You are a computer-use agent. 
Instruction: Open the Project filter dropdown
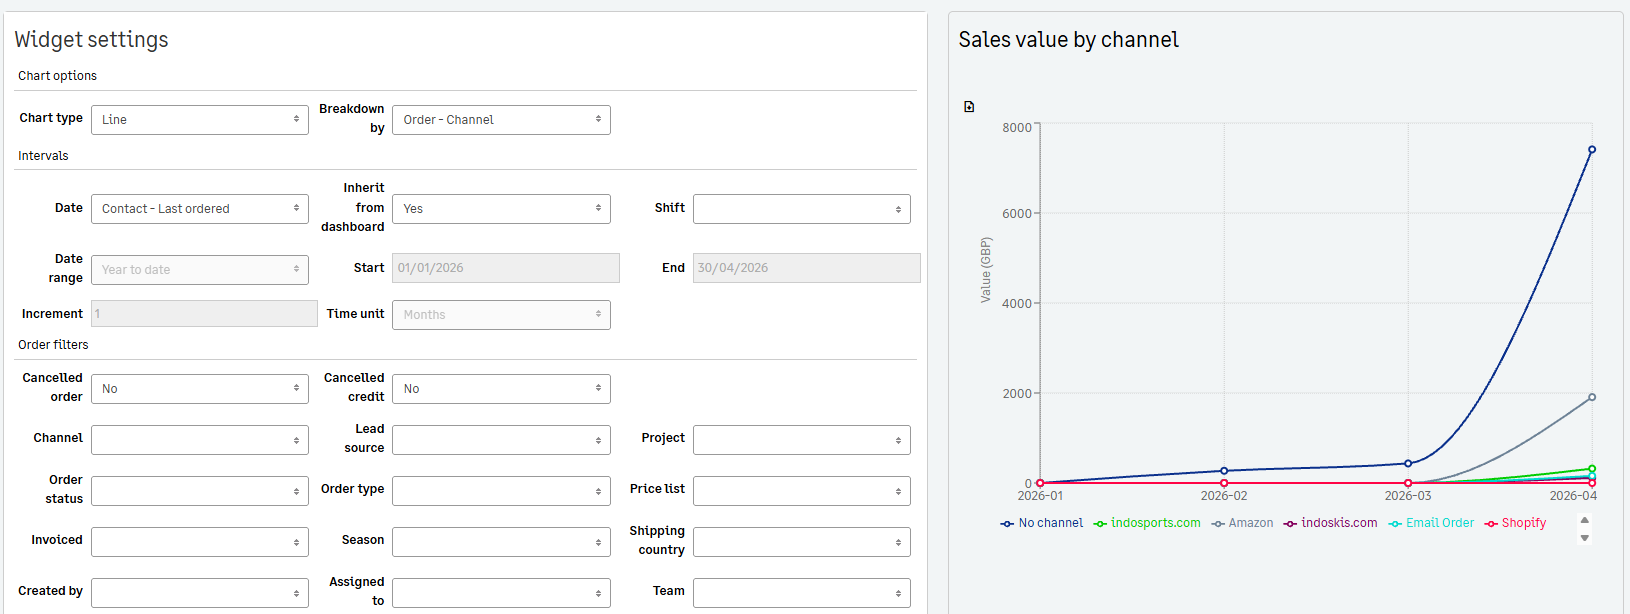pyautogui.click(x=802, y=440)
